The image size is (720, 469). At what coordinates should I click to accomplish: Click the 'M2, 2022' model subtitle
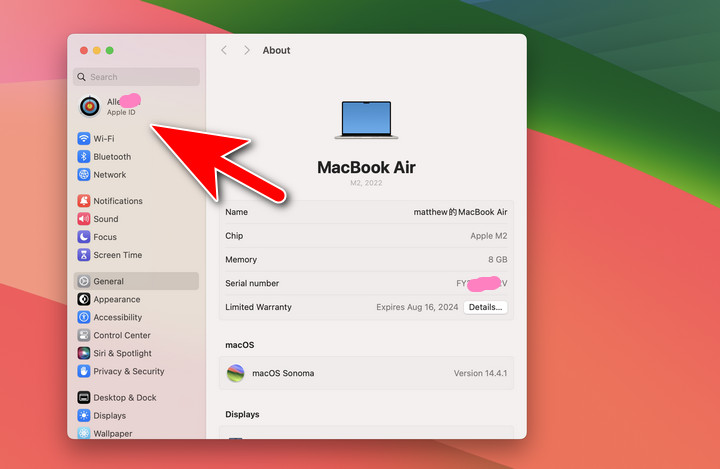pos(366,183)
